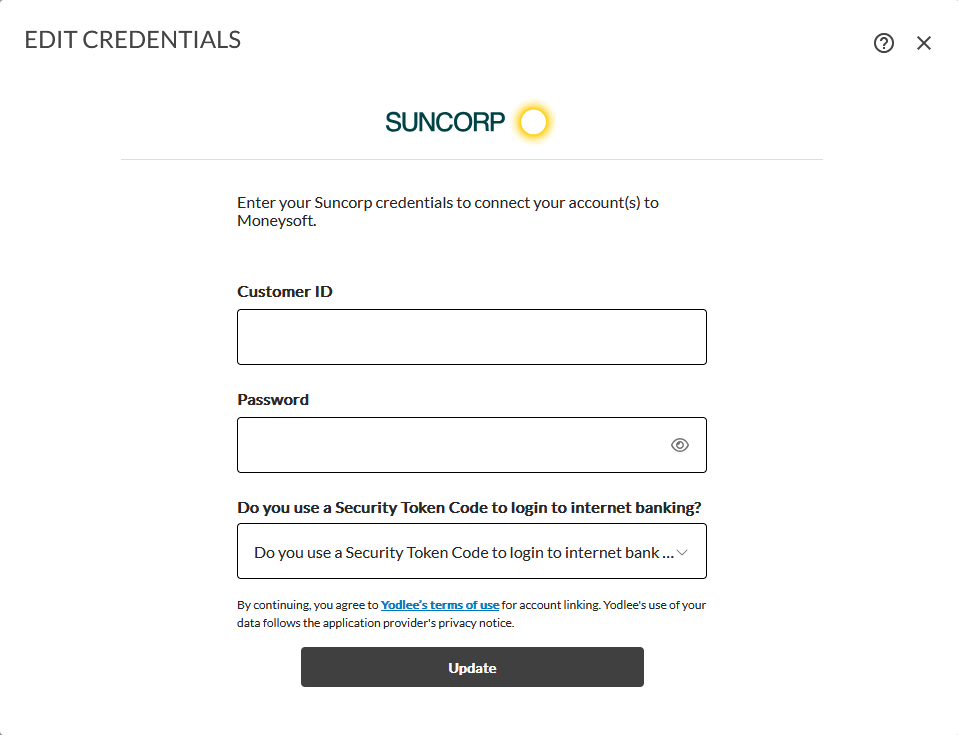Image resolution: width=958 pixels, height=735 pixels.
Task: Open the help question mark icon
Action: pyautogui.click(x=884, y=43)
